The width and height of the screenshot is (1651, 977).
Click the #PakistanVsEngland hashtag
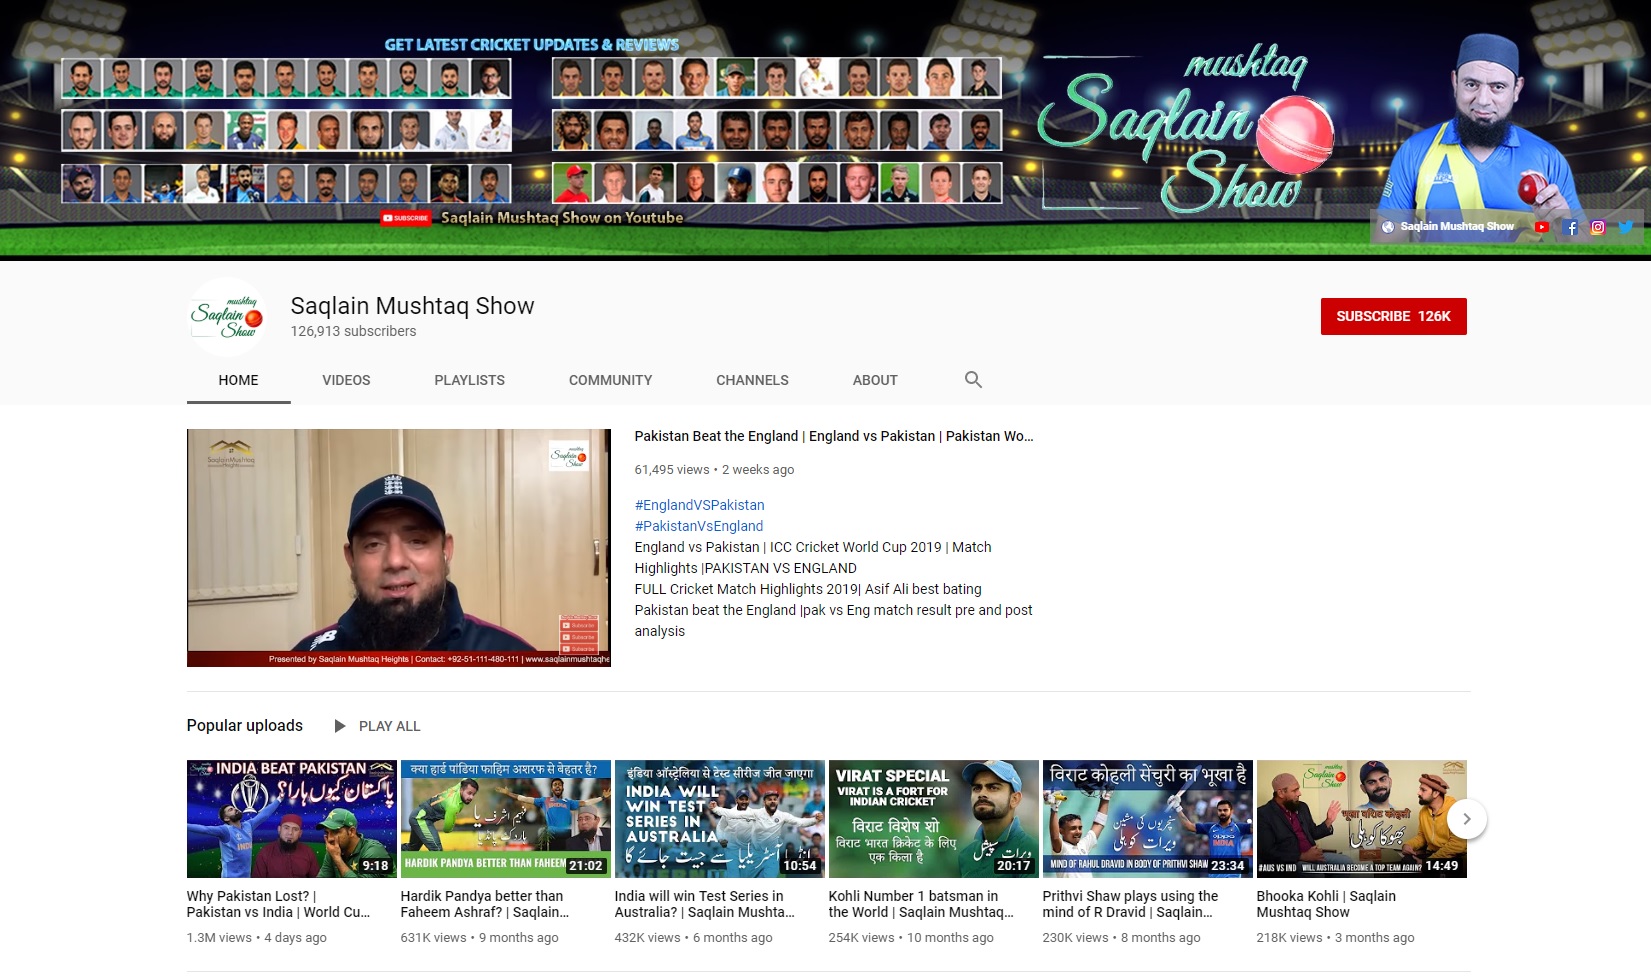[698, 526]
